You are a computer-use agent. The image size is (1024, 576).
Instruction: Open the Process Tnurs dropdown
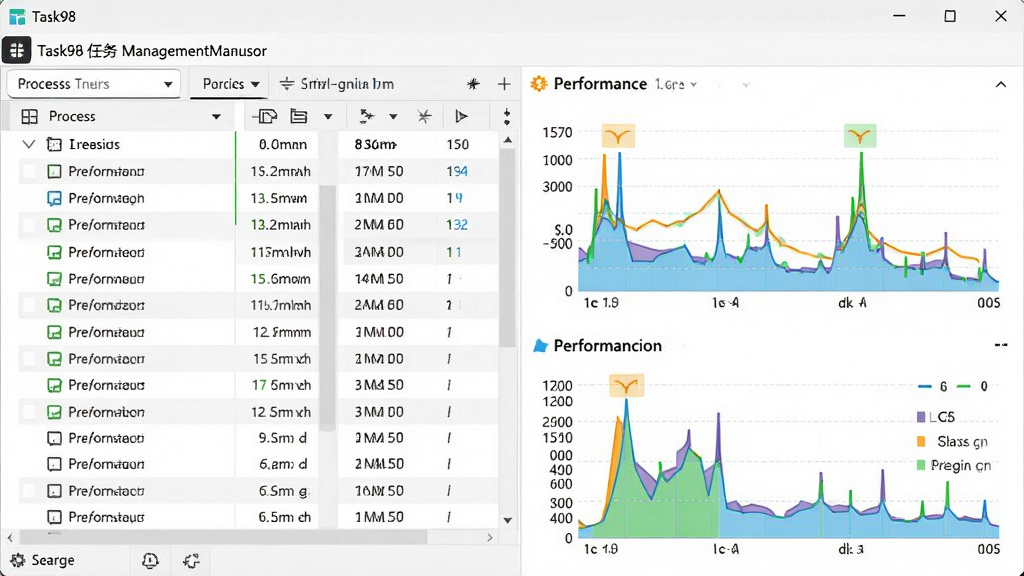(x=93, y=84)
